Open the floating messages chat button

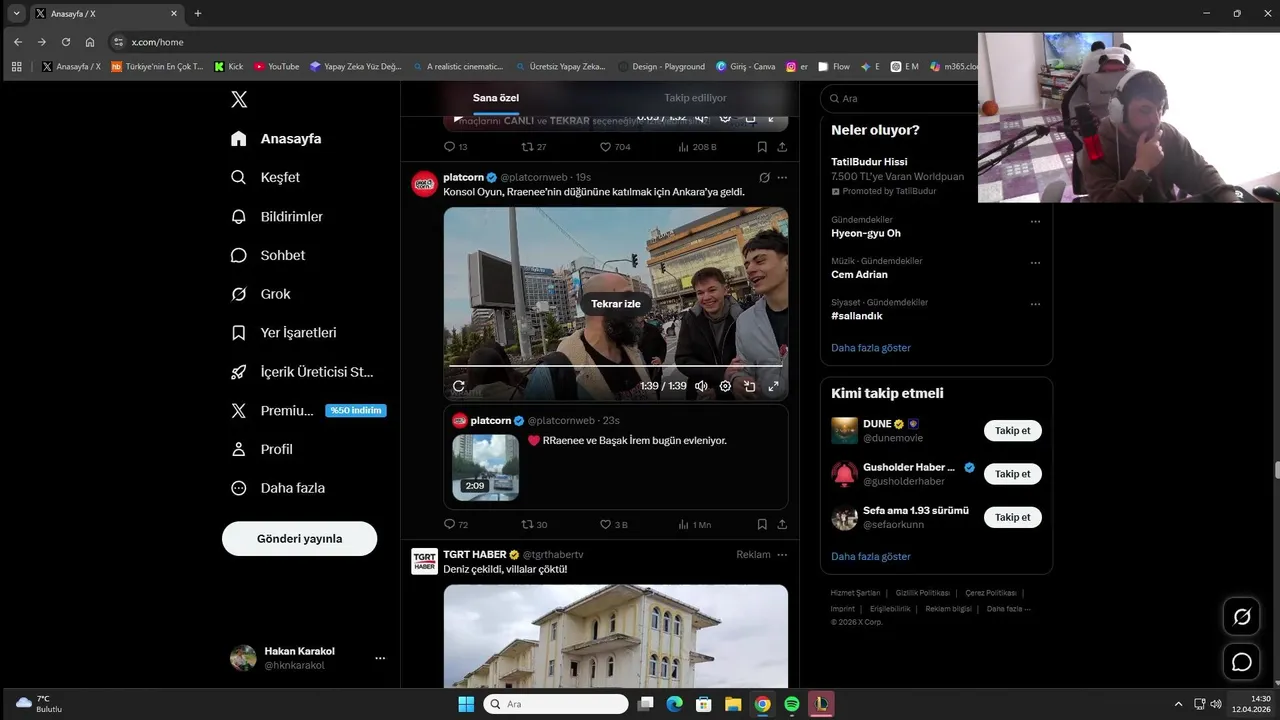point(1242,662)
